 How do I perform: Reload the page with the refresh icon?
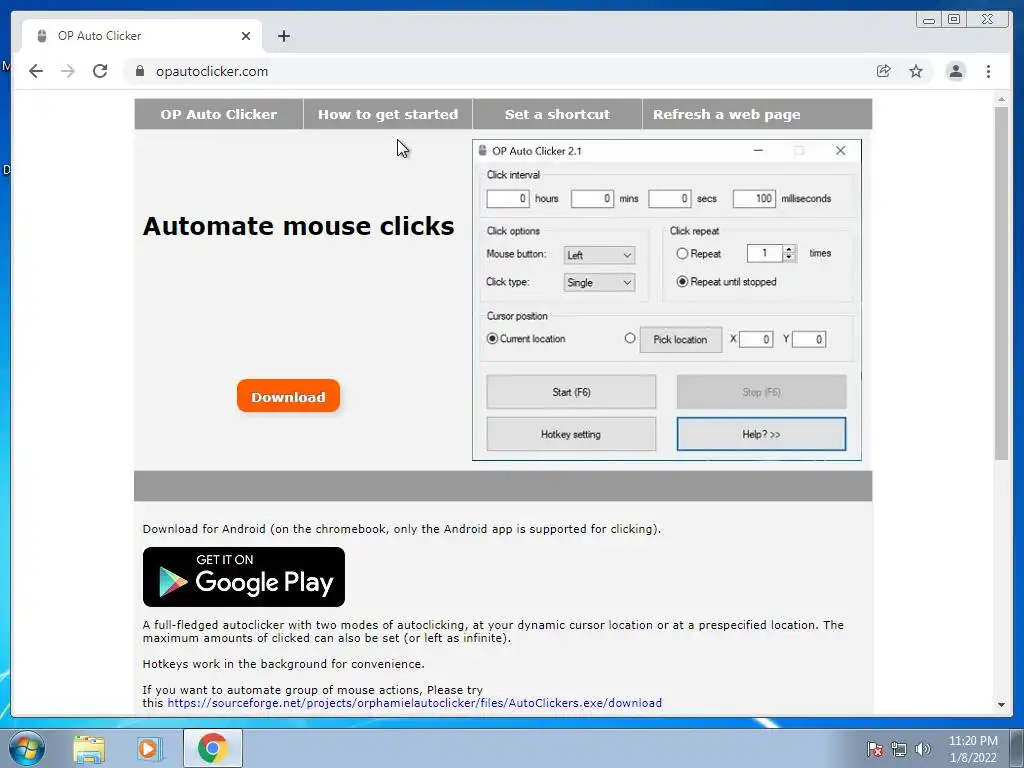click(x=100, y=71)
